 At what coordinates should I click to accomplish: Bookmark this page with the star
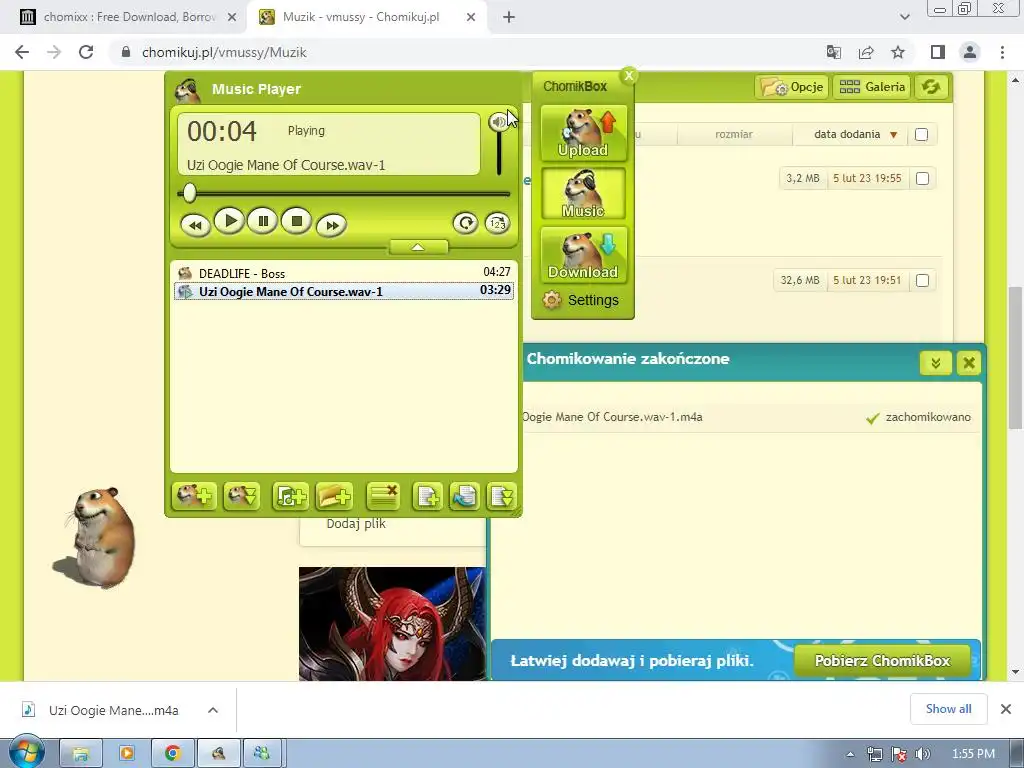898,52
